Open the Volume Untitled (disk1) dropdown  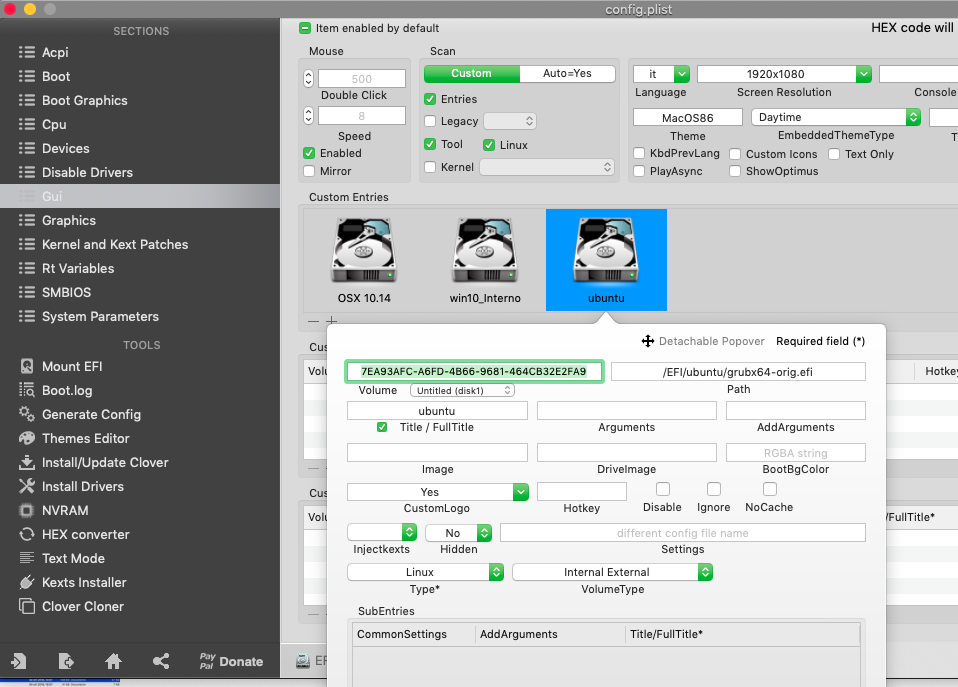point(462,391)
